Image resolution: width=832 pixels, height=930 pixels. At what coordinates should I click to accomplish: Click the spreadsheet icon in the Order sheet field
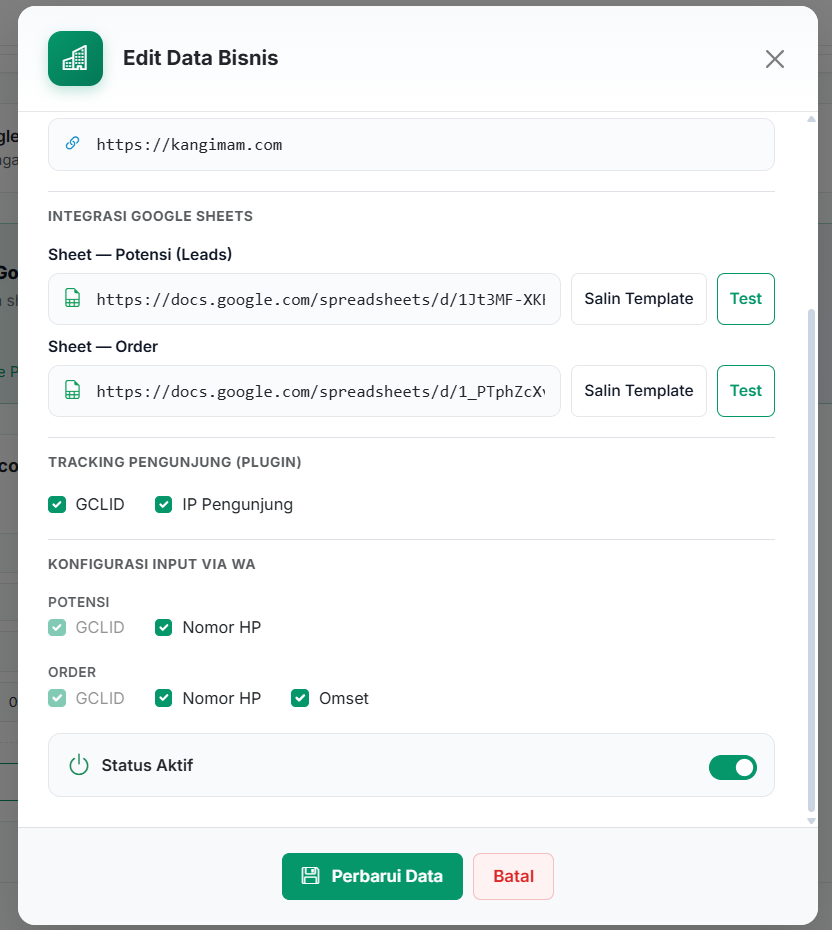point(72,390)
